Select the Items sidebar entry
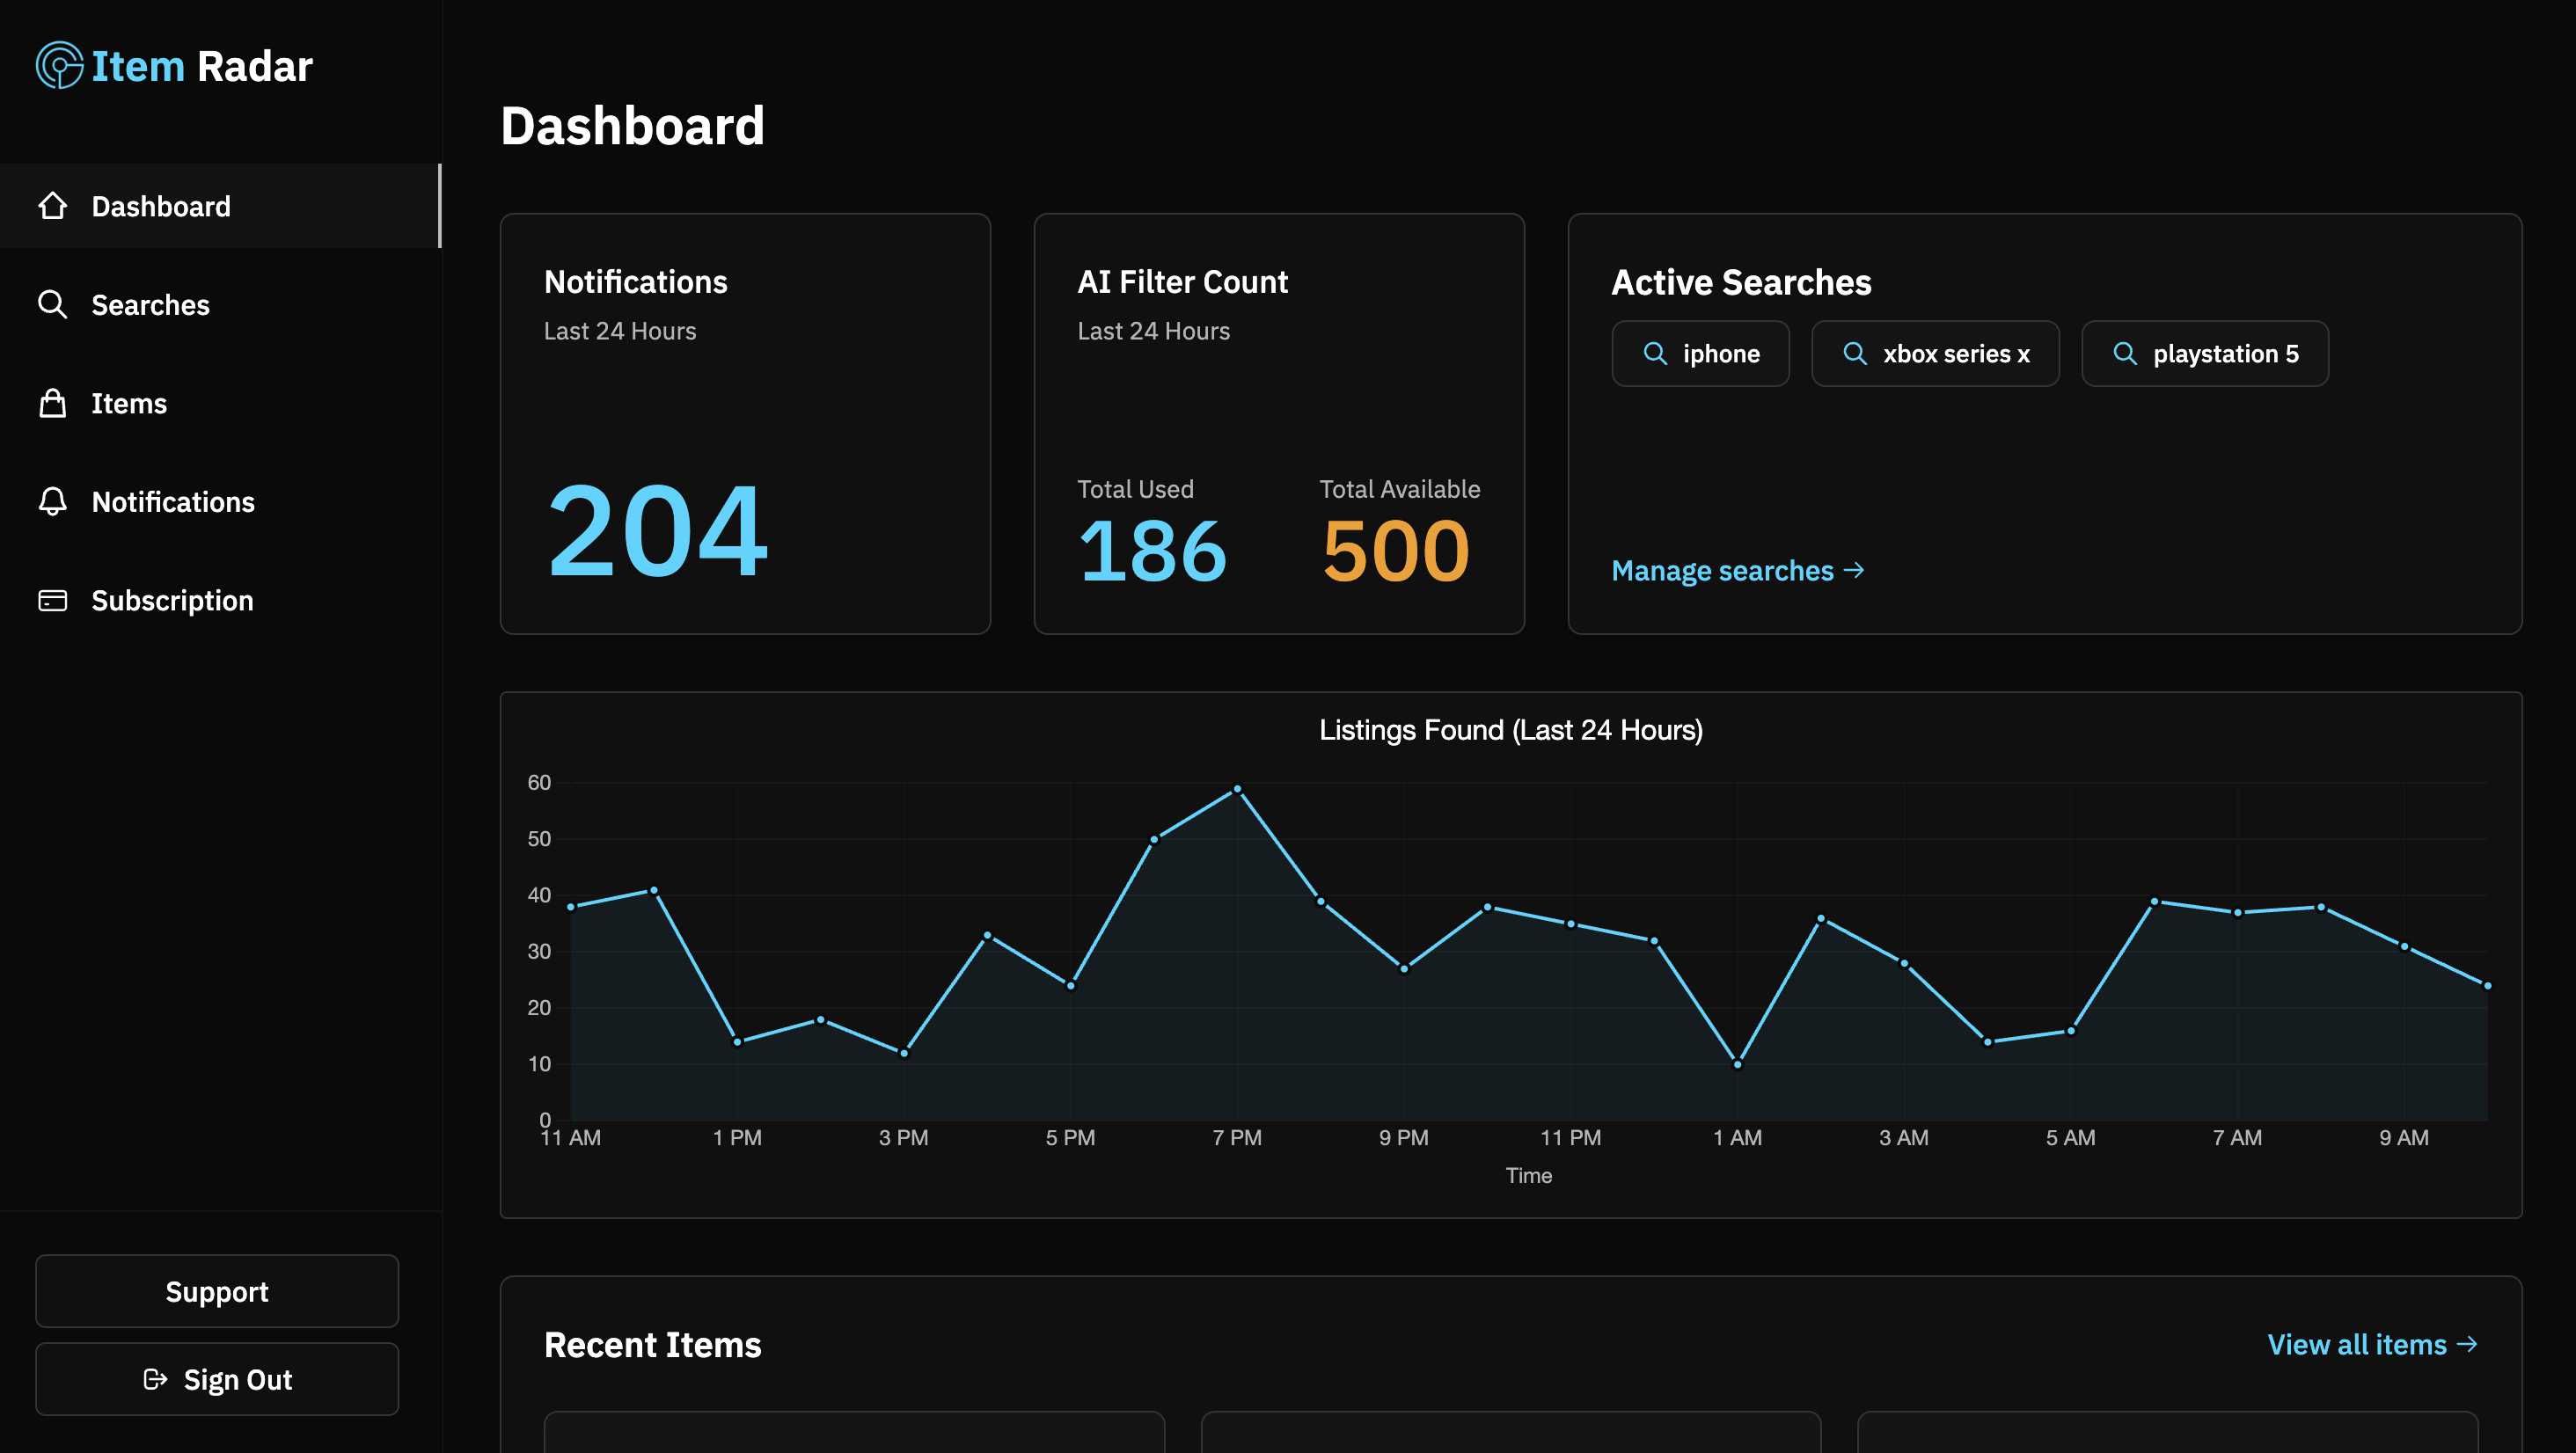This screenshot has height=1453, width=2576. (129, 403)
